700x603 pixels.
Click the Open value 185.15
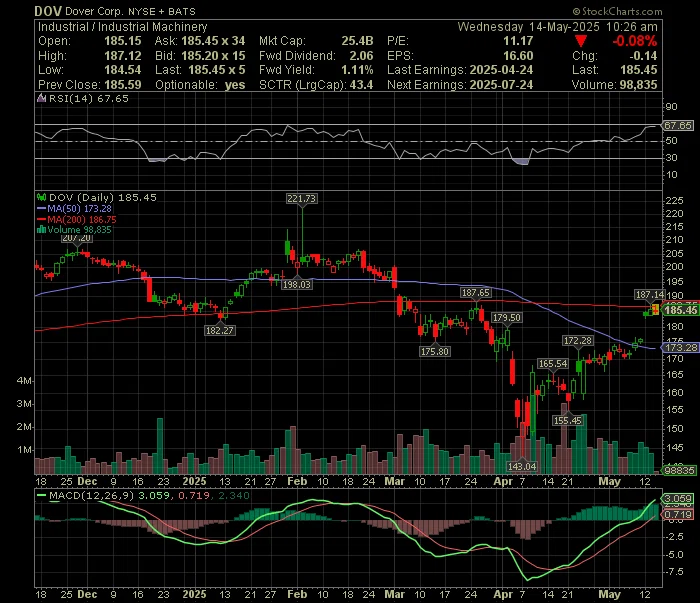pos(123,41)
